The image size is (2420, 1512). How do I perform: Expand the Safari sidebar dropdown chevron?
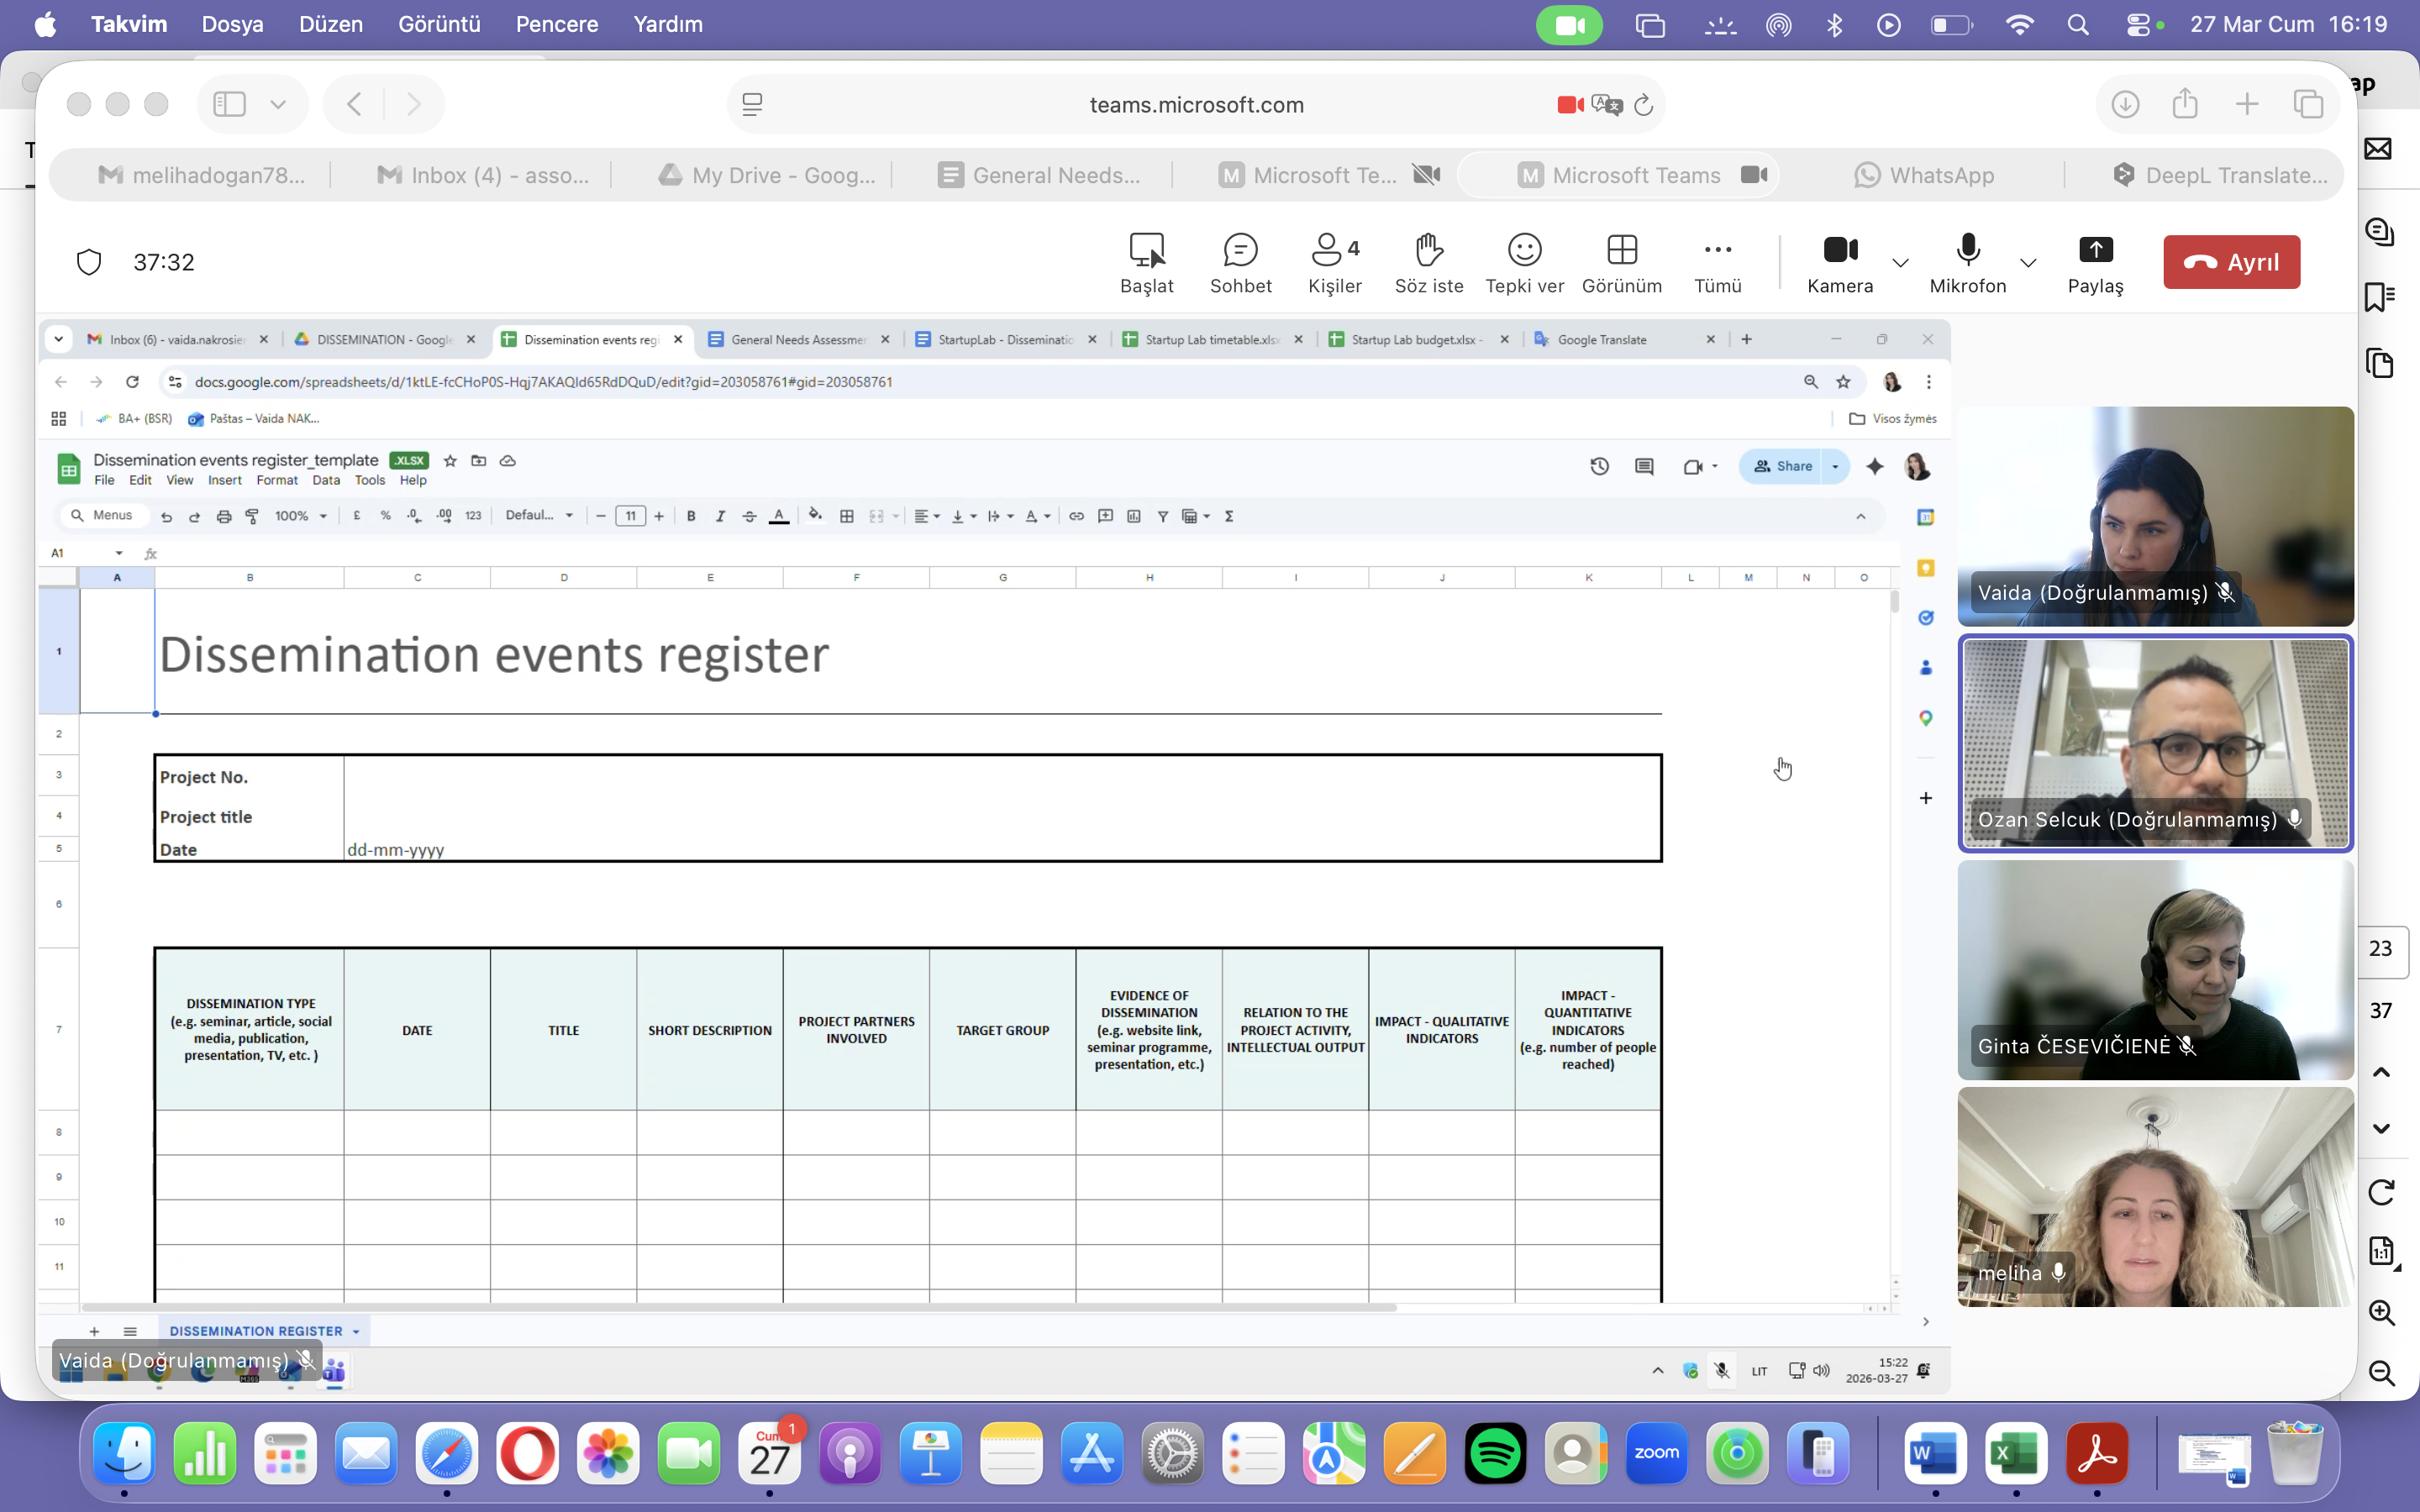click(278, 104)
